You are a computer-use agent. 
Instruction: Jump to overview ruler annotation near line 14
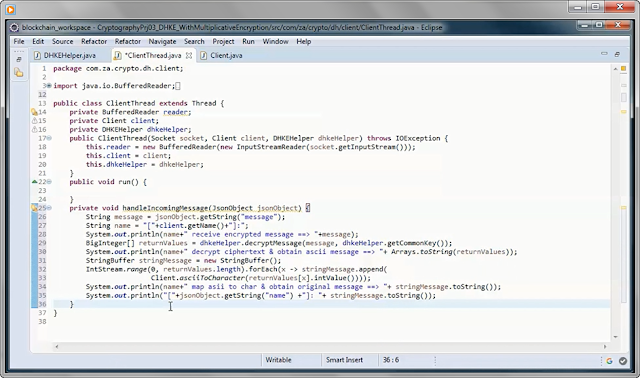(x=624, y=111)
